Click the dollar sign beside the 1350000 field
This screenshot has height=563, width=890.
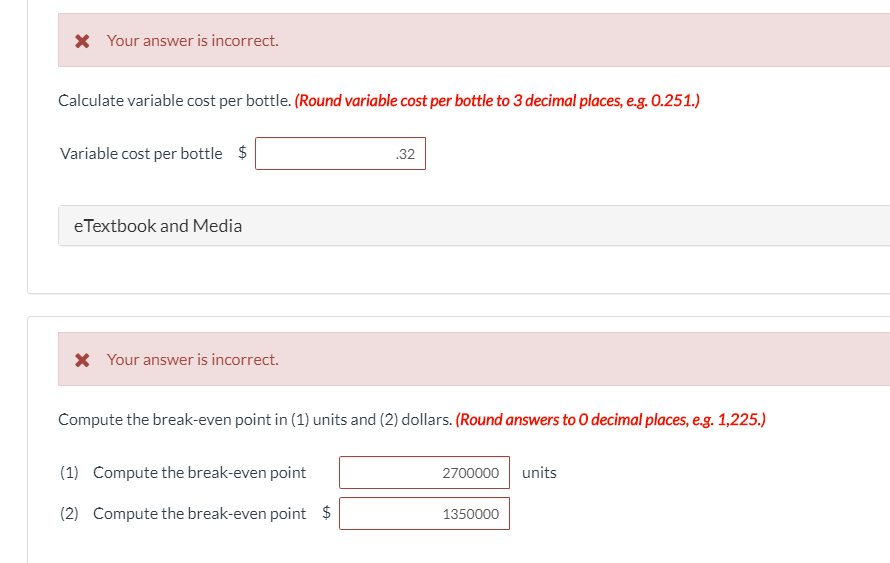click(x=326, y=512)
